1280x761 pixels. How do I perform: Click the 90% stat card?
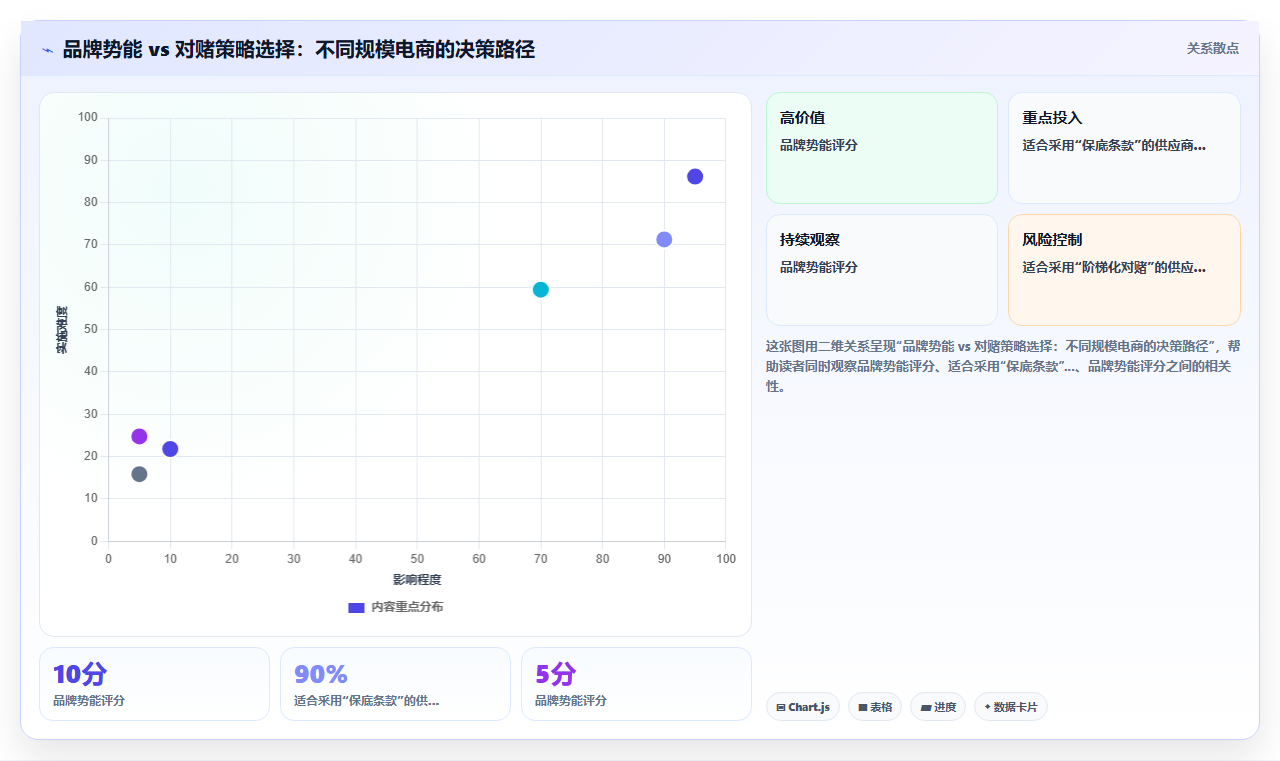pos(395,684)
